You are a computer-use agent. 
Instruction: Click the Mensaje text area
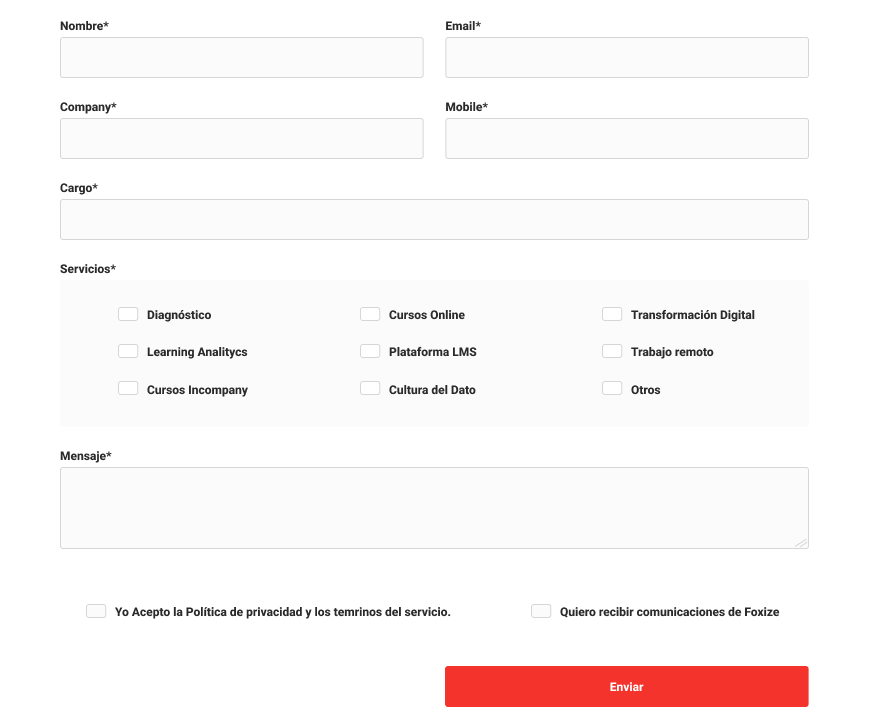point(434,508)
